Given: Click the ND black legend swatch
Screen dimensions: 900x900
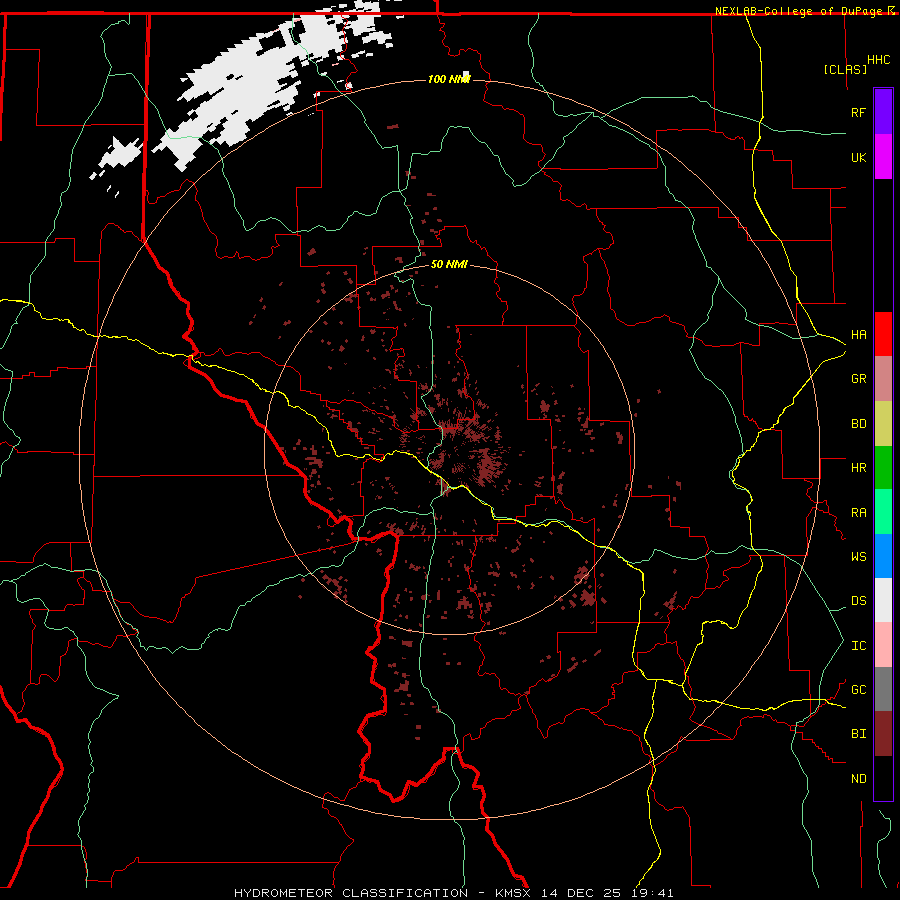Looking at the screenshot, I should (x=883, y=778).
